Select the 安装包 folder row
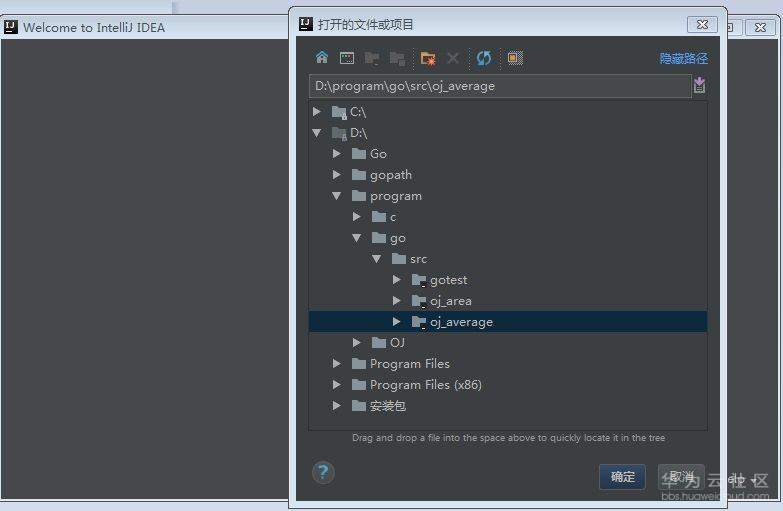The height and width of the screenshot is (511, 783). tap(508, 406)
